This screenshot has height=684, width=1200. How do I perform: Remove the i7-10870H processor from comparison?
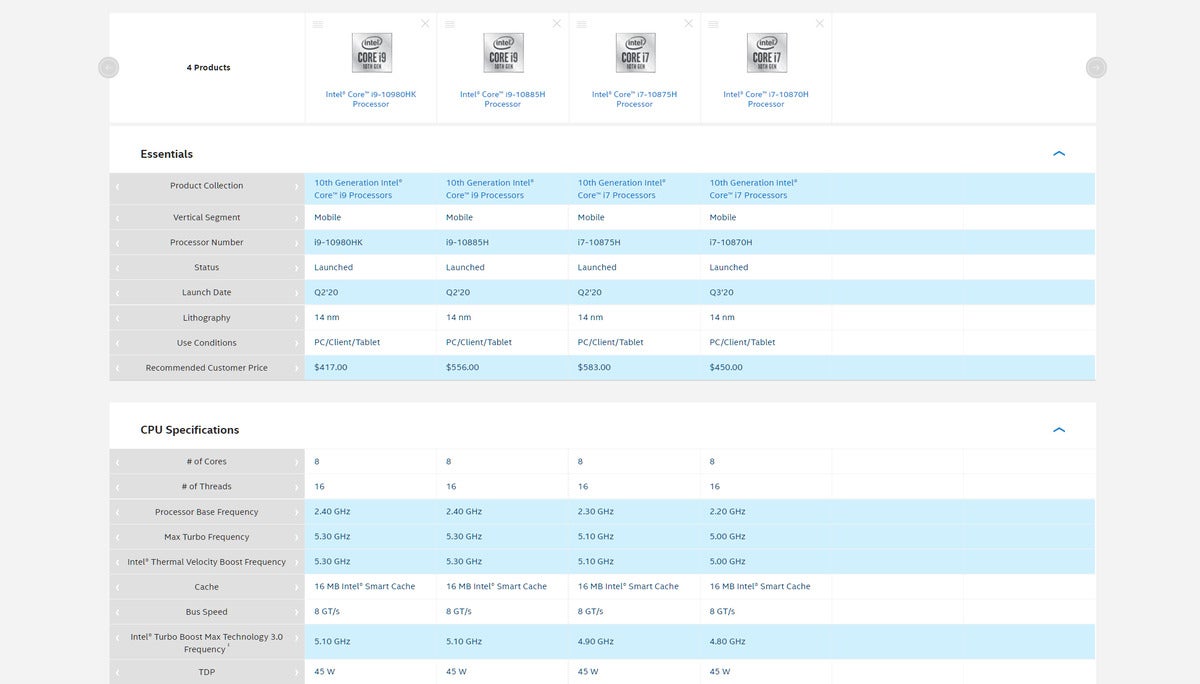pos(820,24)
